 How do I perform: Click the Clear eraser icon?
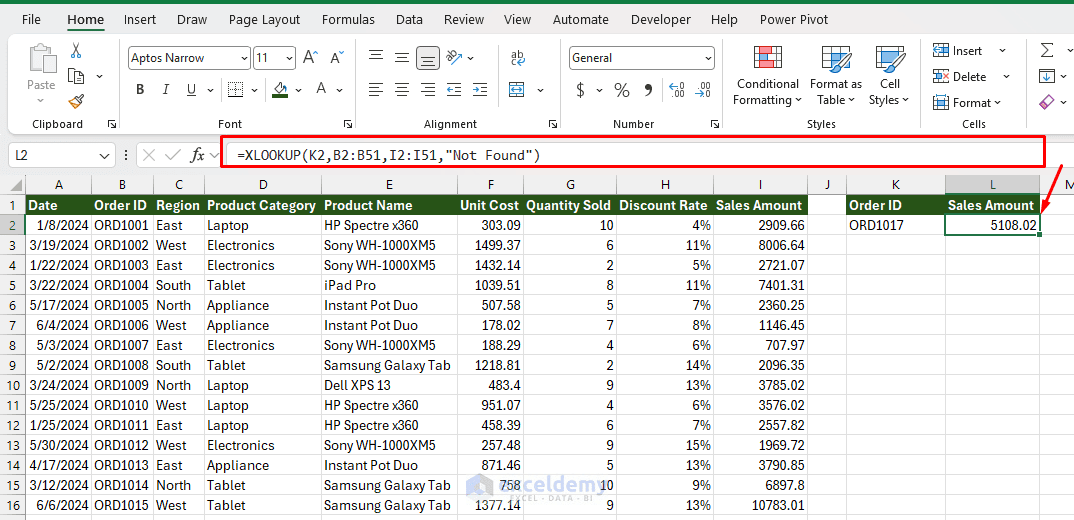point(1047,102)
